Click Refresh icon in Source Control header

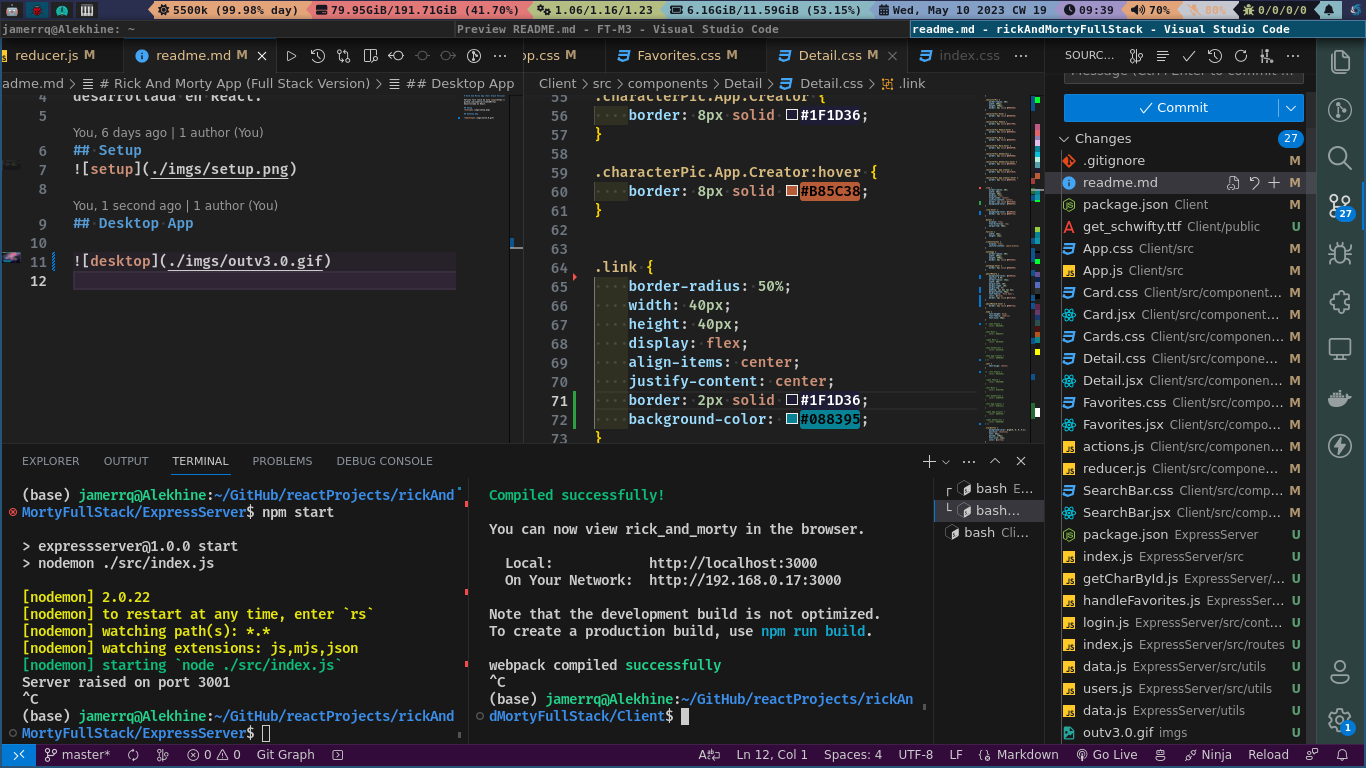[1241, 56]
